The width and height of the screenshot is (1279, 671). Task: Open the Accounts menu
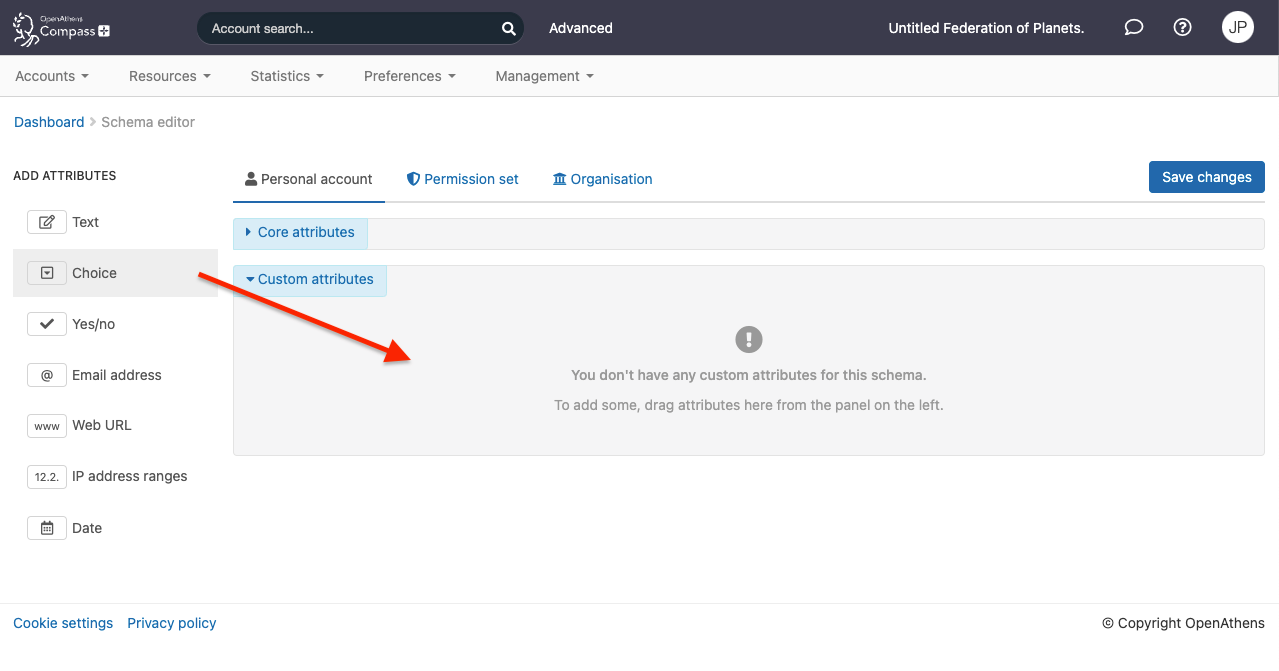(51, 76)
